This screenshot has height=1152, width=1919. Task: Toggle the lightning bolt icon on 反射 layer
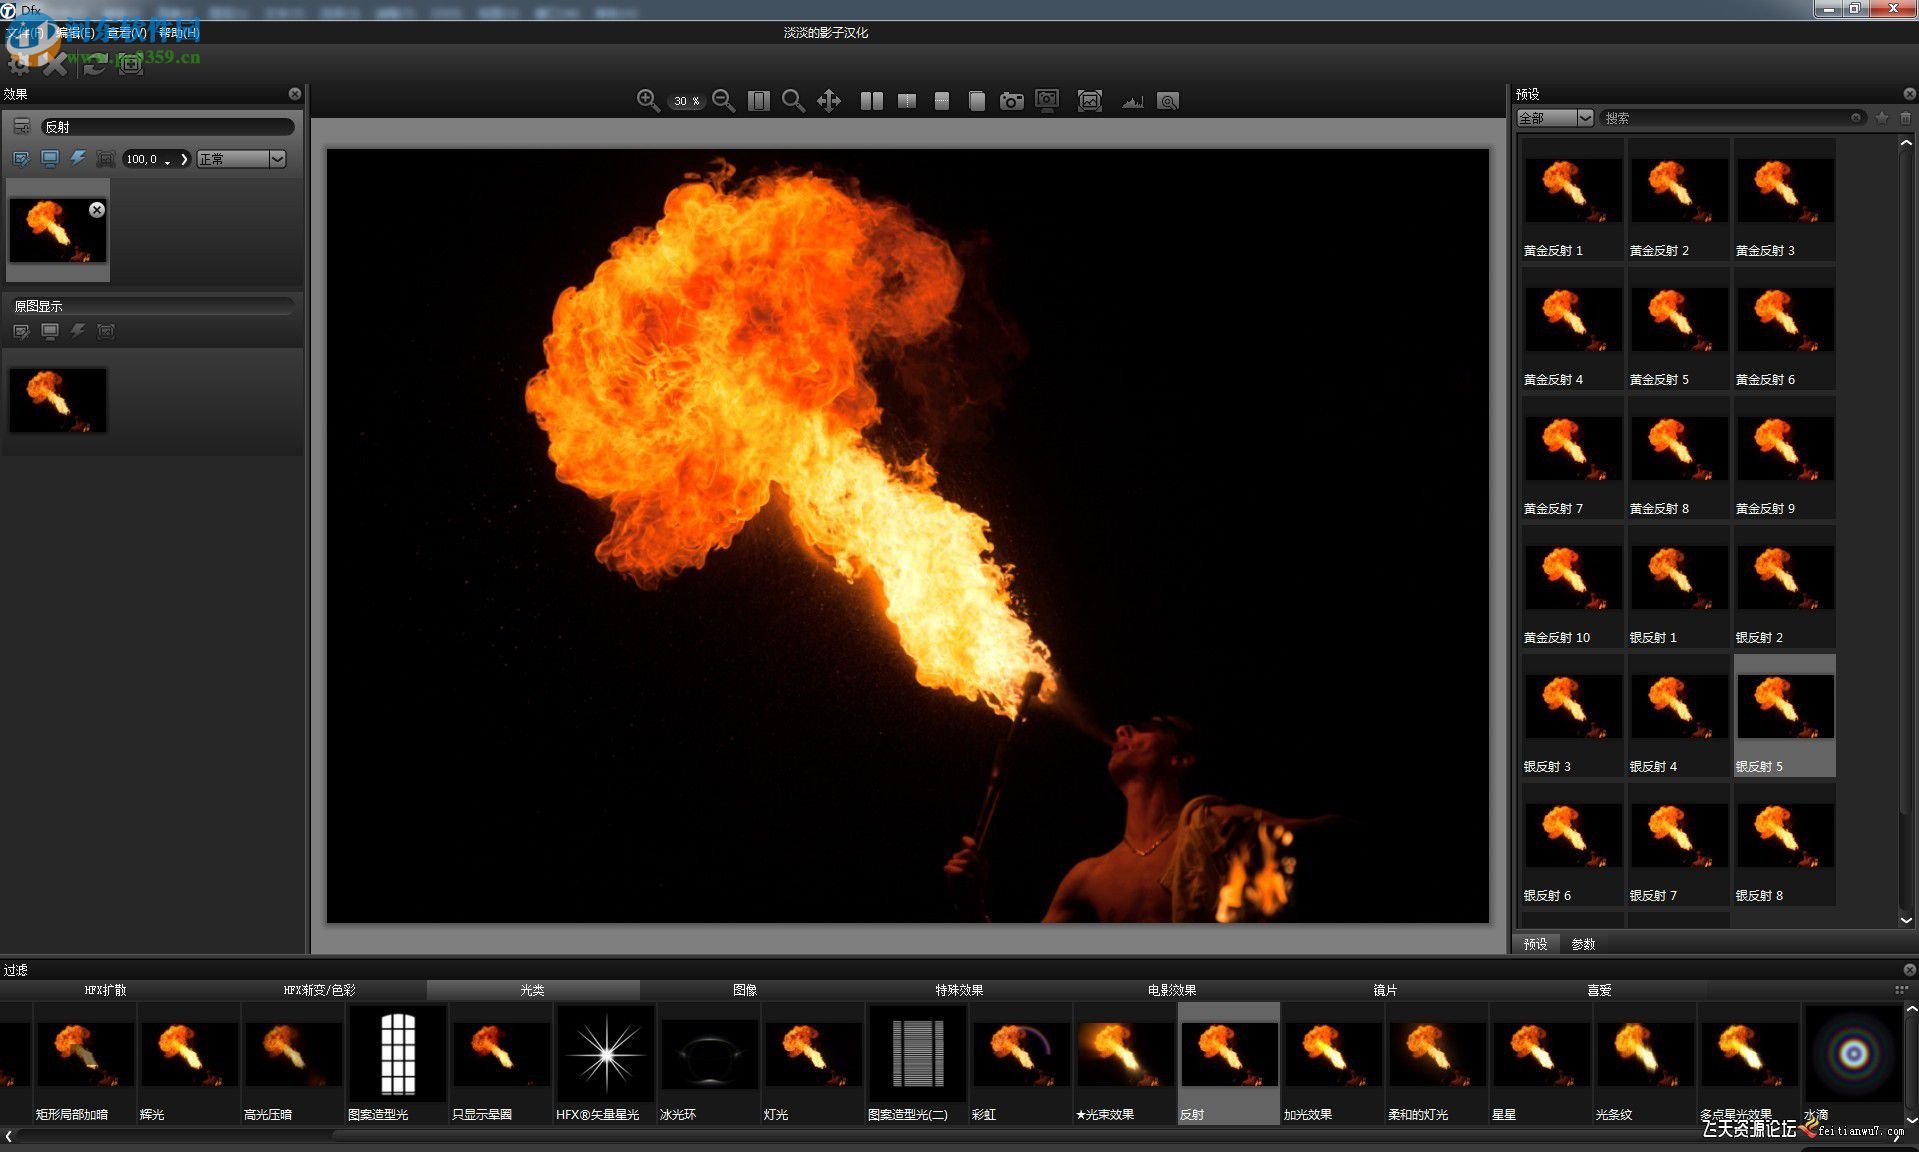point(77,159)
